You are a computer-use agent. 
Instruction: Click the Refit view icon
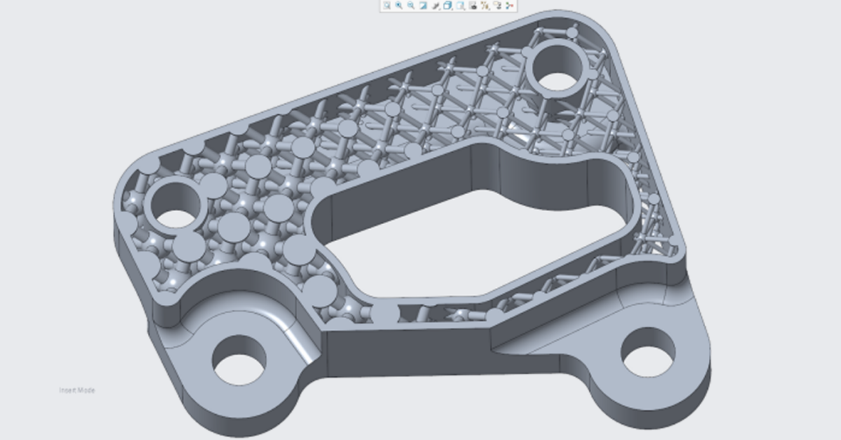386,6
